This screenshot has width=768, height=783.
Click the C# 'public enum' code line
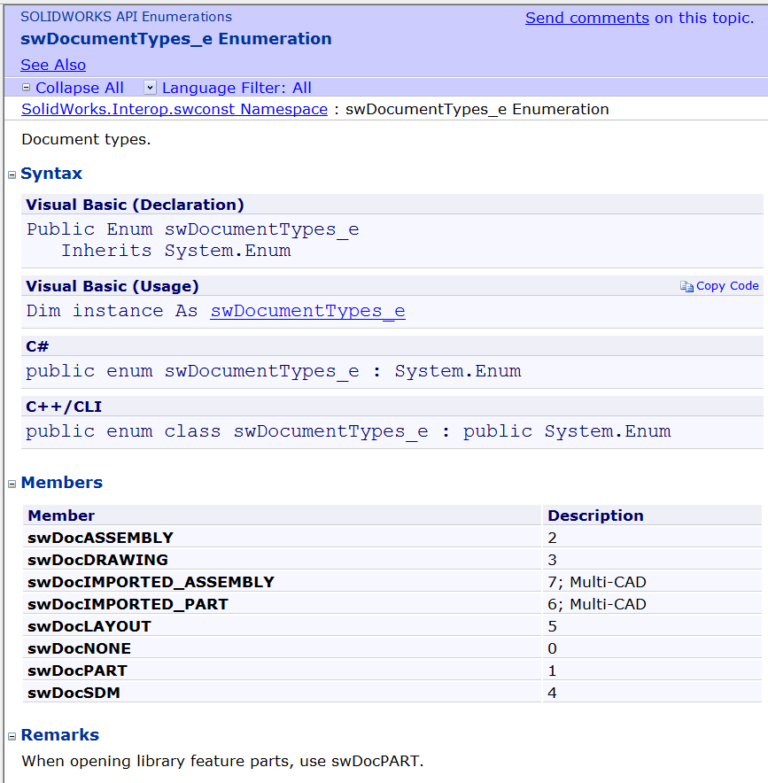click(273, 372)
